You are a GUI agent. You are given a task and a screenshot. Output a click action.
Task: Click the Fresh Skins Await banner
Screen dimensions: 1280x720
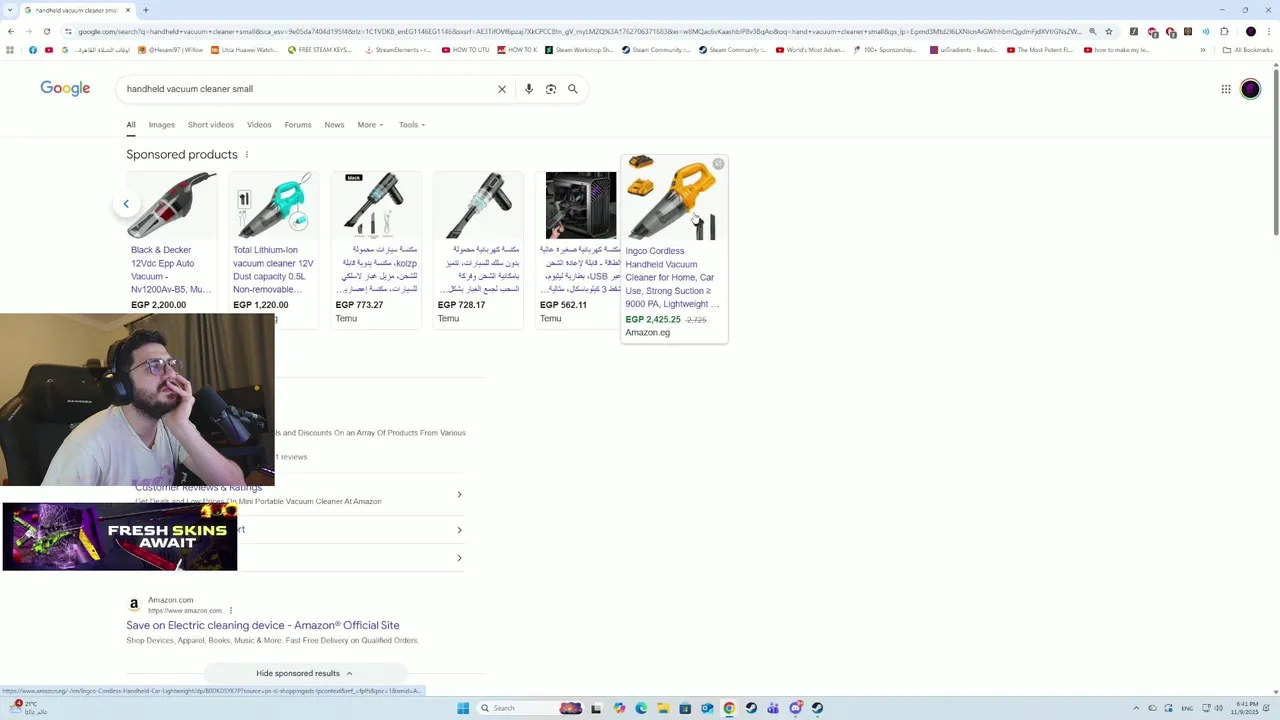[x=120, y=537]
